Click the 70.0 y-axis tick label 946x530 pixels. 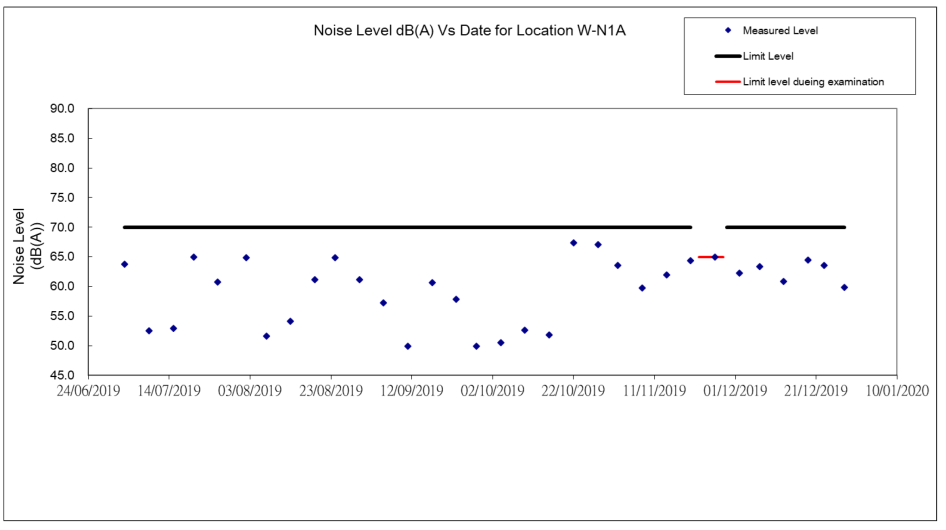pos(63,227)
